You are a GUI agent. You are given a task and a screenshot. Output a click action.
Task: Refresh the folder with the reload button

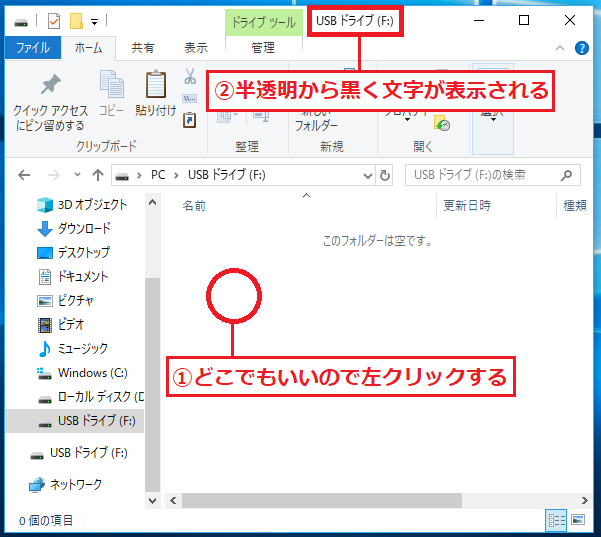click(x=384, y=176)
